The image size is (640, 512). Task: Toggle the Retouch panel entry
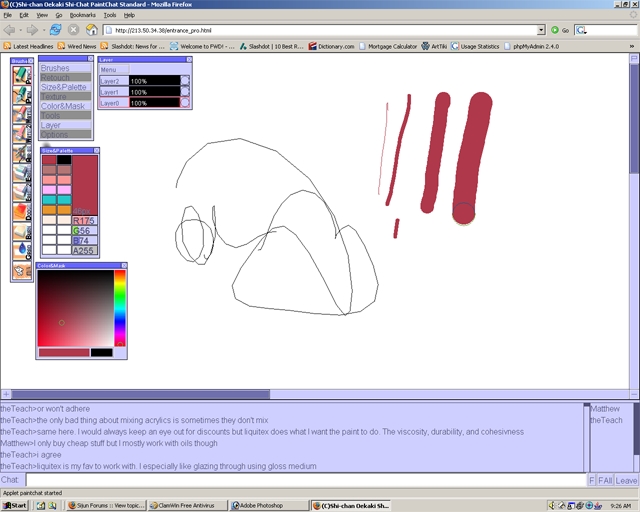pos(65,77)
